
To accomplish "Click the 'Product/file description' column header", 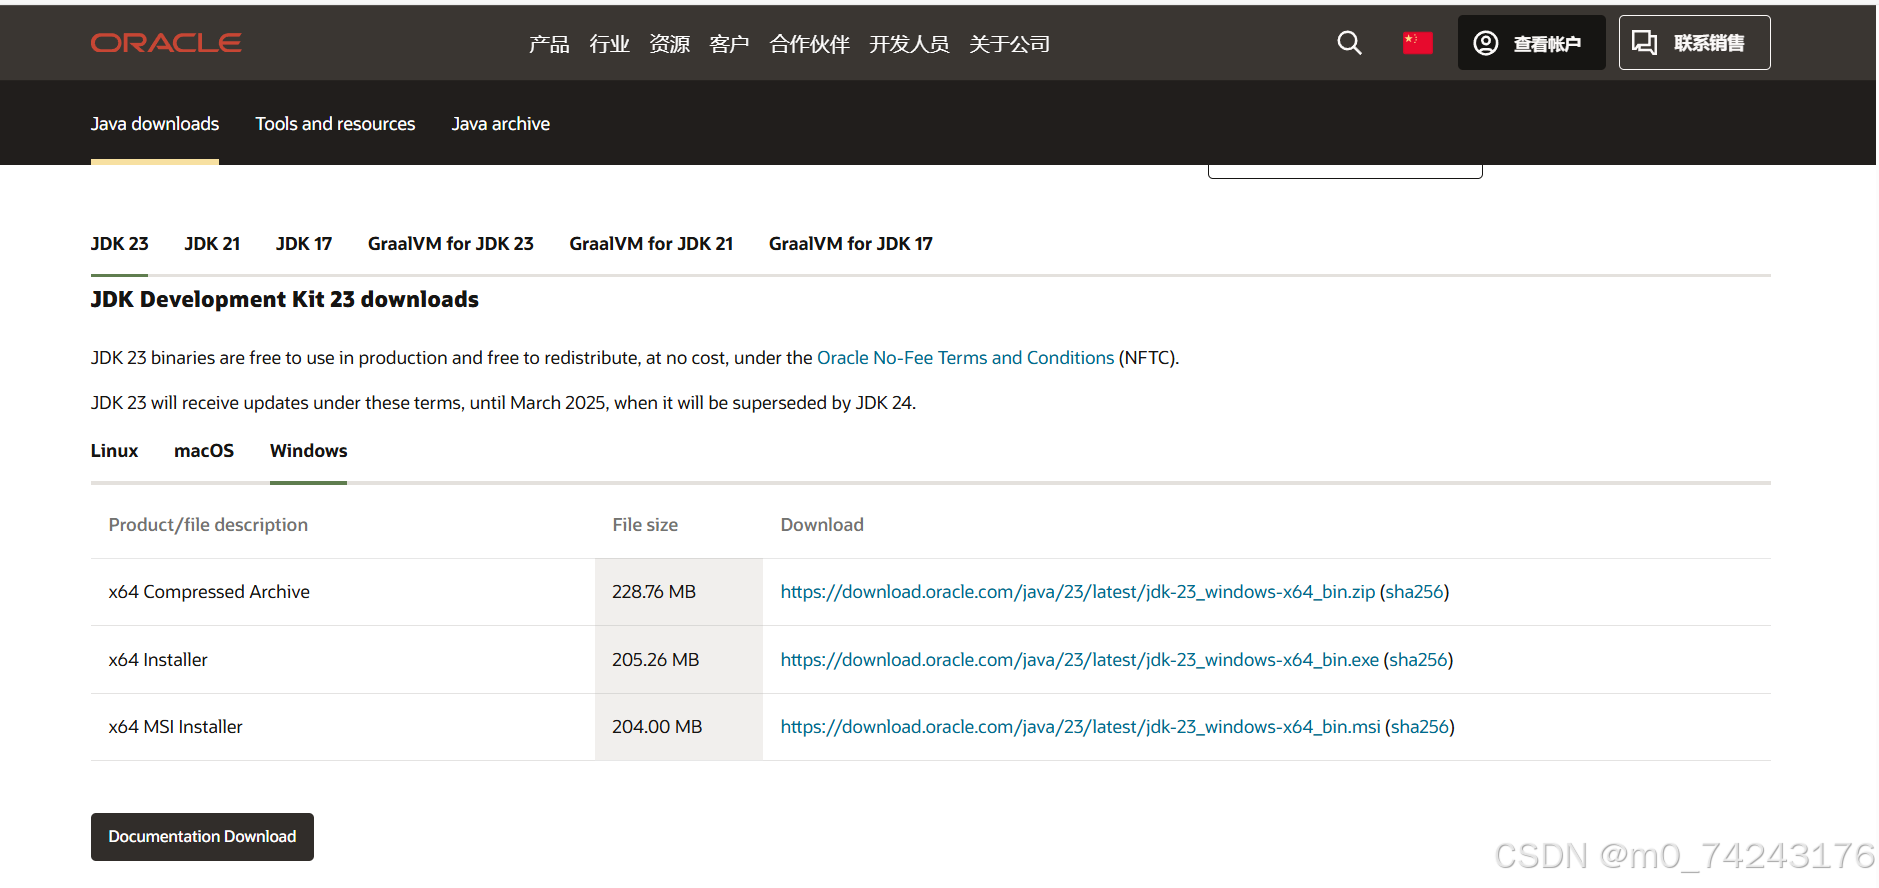I will coord(208,525).
